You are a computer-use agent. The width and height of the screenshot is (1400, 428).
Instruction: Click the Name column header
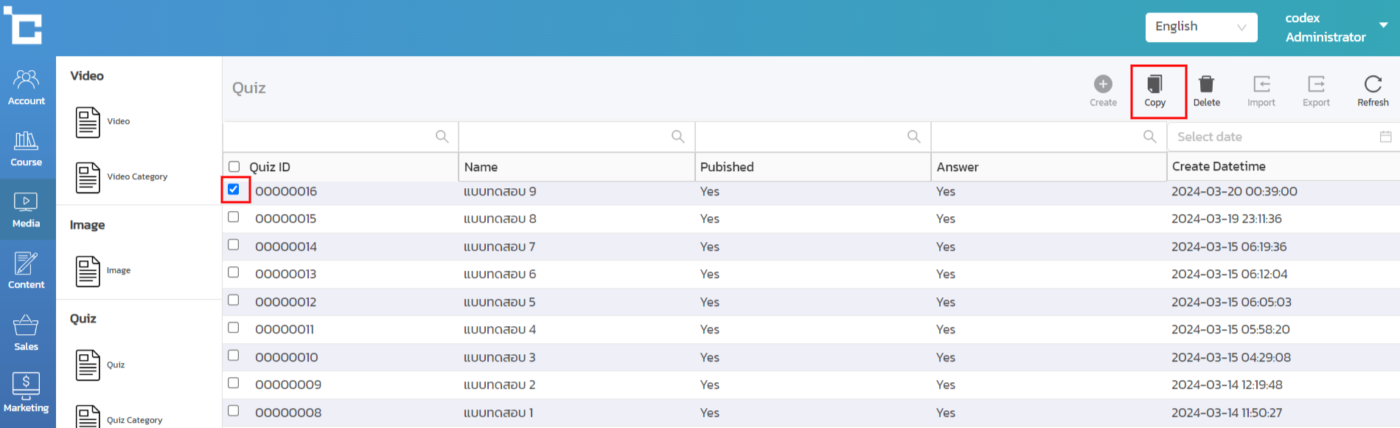coord(481,167)
